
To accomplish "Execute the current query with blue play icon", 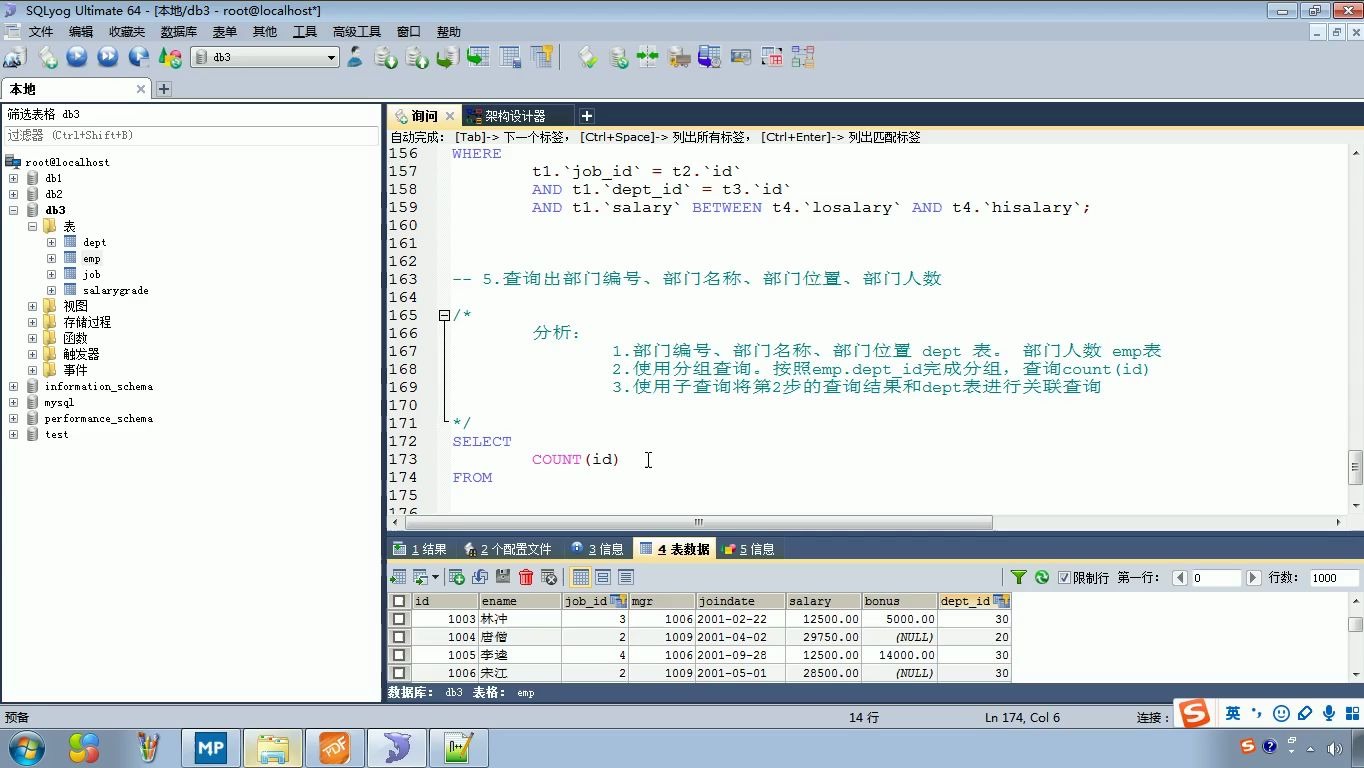I will [77, 57].
